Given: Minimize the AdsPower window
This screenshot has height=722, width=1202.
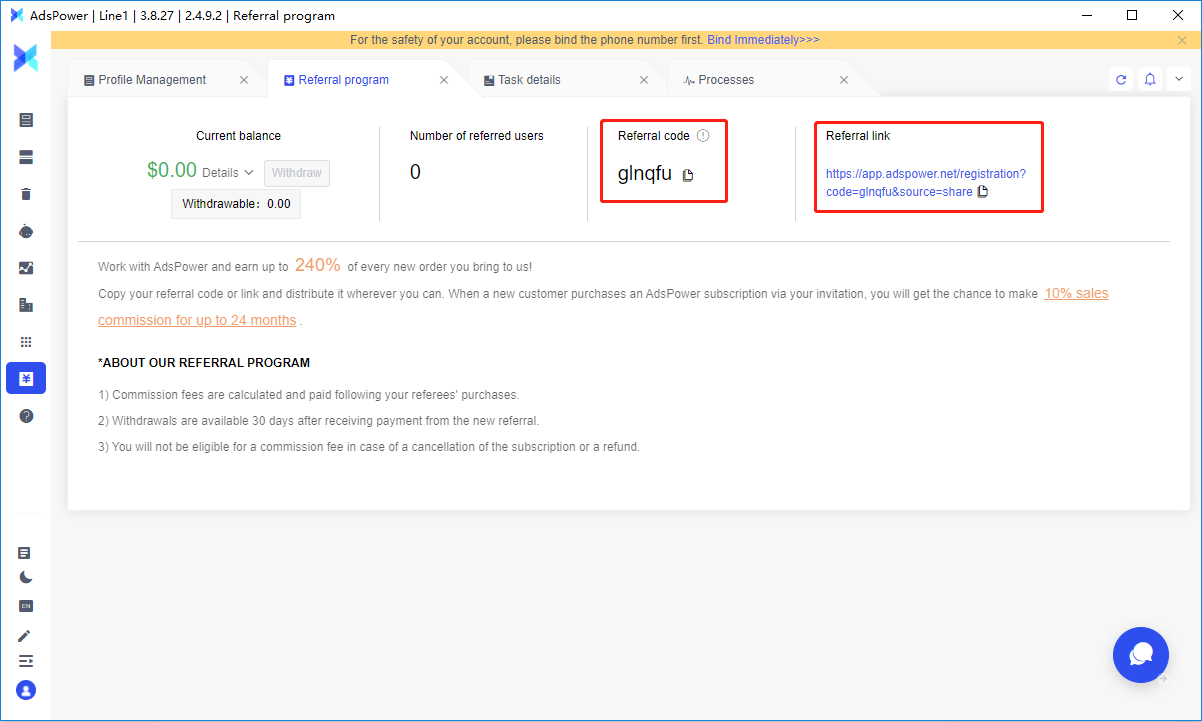Looking at the screenshot, I should (1087, 15).
